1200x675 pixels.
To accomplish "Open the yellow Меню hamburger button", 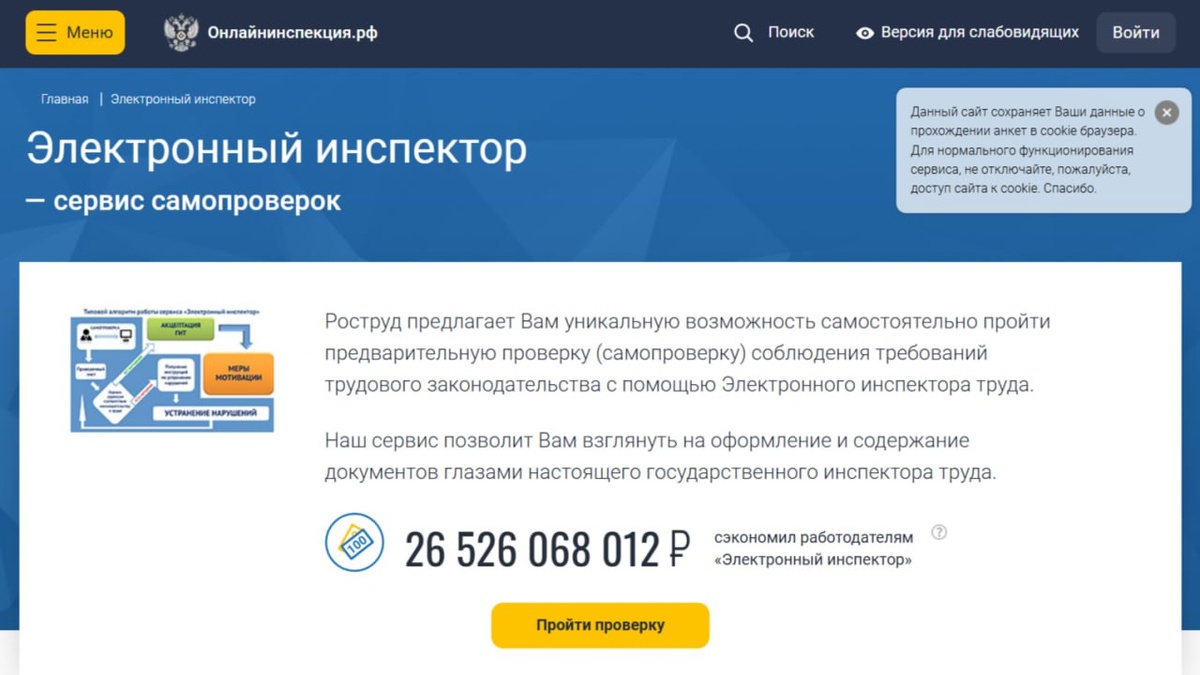I will coord(75,32).
